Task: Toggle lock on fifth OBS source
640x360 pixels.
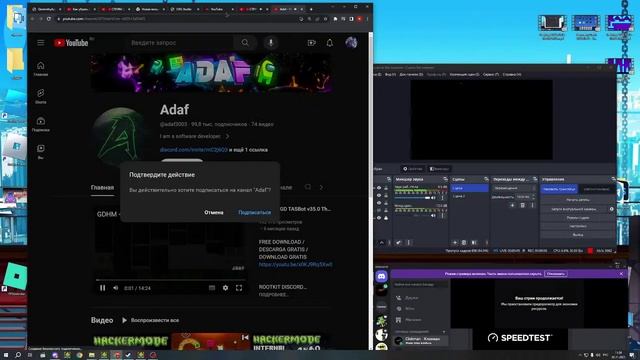Action: click(x=386, y=218)
